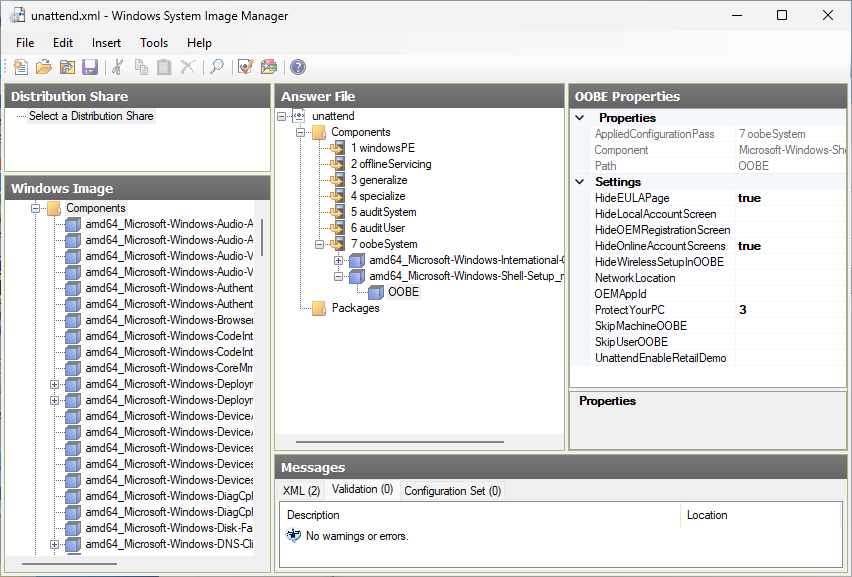
Task: Click the 5 auditSystem pass folder icon
Action: 337,212
